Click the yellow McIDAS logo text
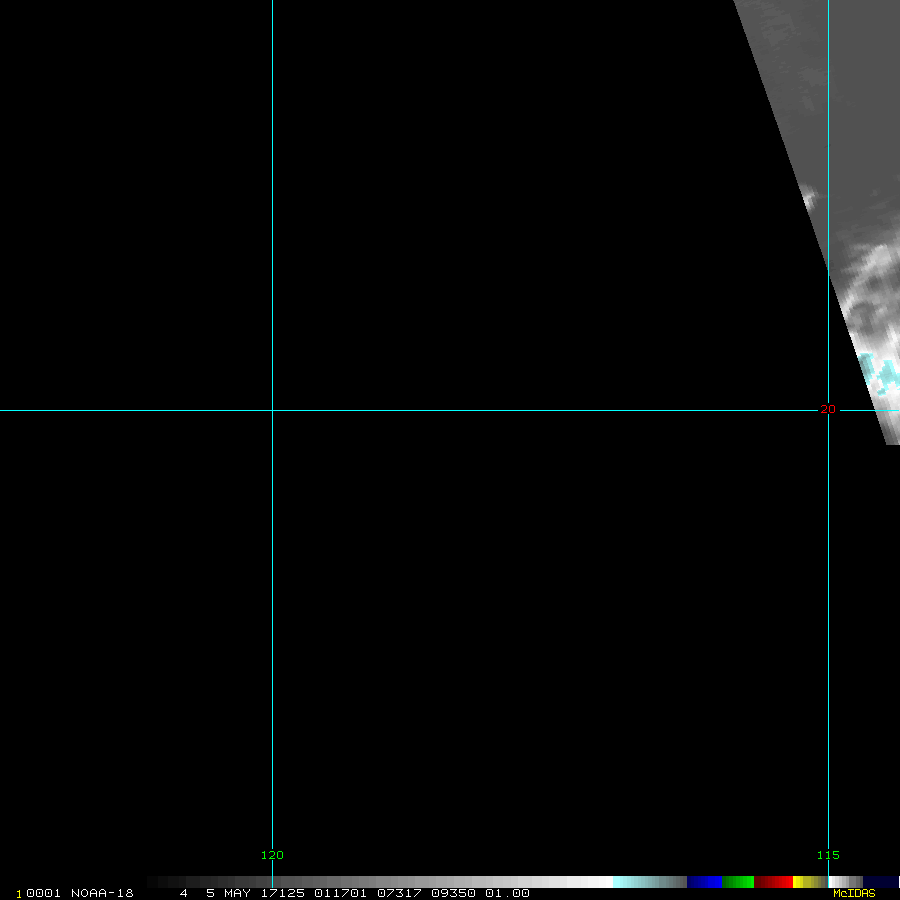Viewport: 900px width, 900px height. (853, 893)
